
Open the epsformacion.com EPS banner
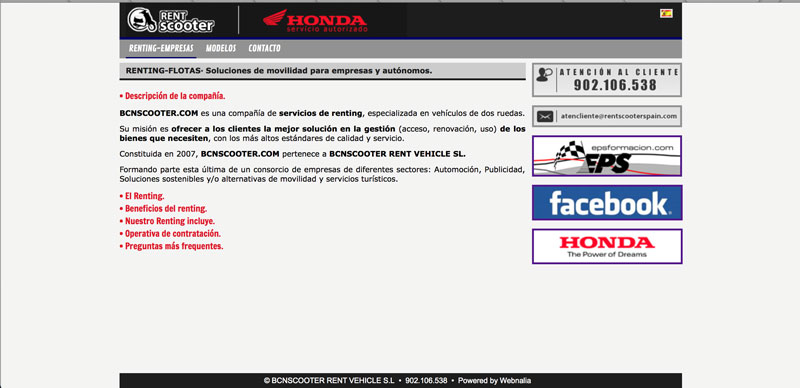point(607,156)
